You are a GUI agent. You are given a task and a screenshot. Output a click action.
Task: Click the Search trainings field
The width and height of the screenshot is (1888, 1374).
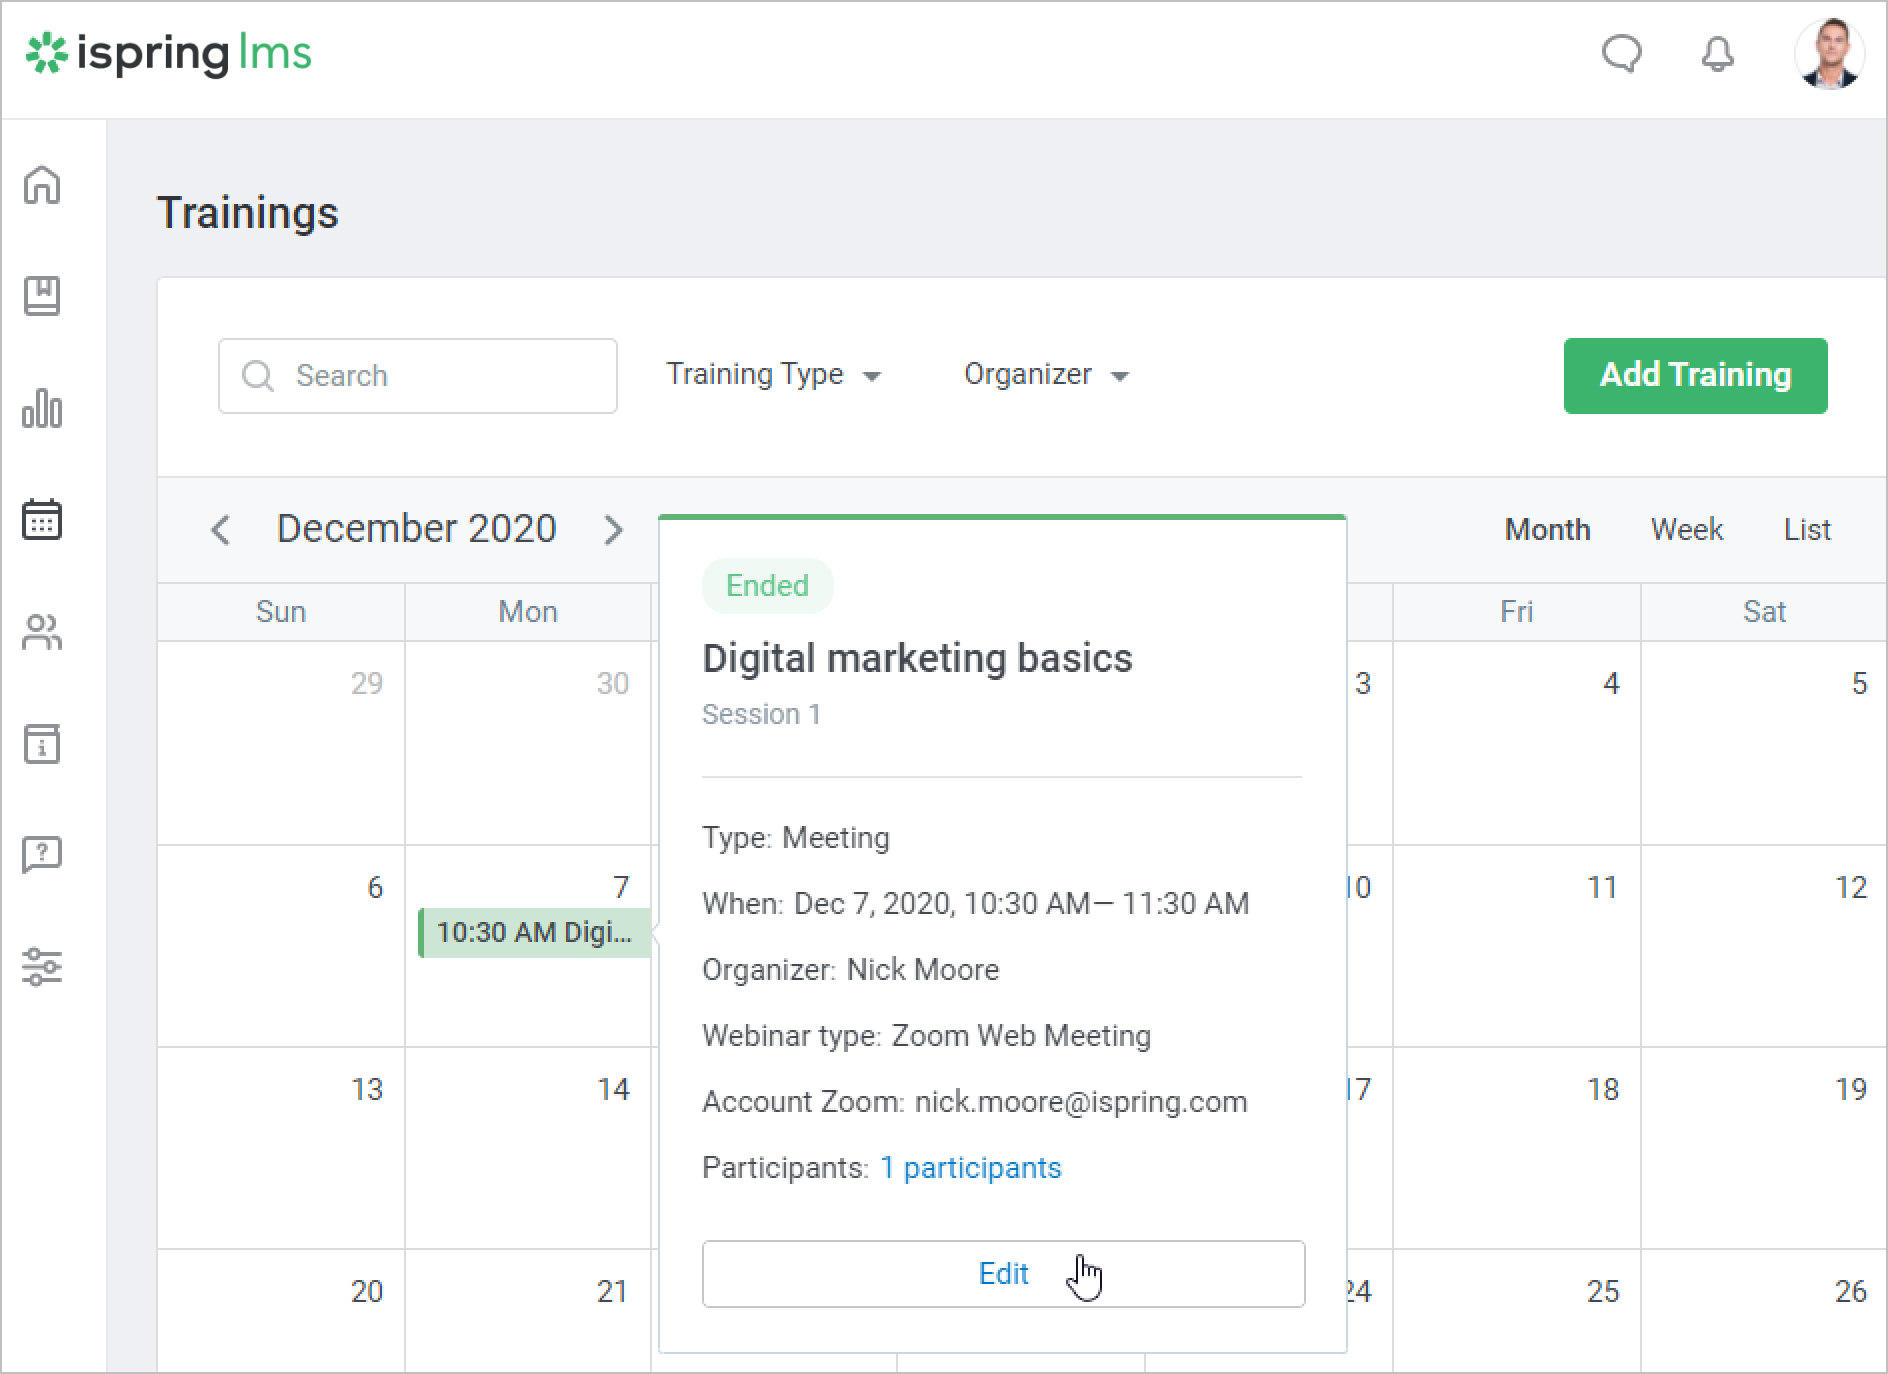(x=418, y=376)
